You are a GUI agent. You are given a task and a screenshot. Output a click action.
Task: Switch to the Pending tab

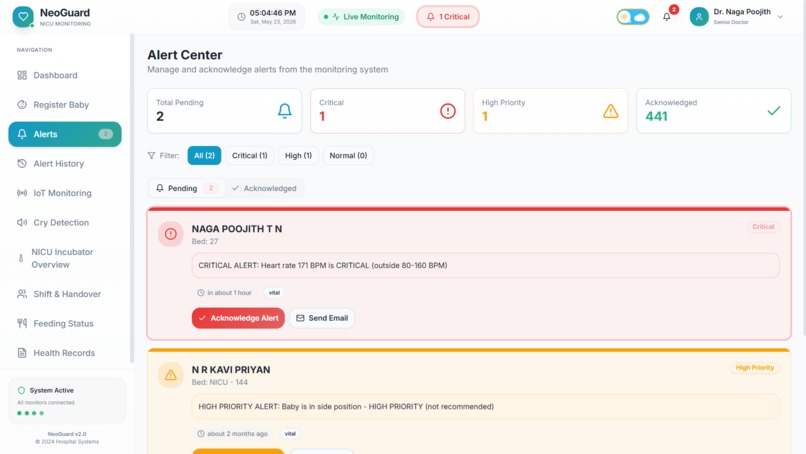[x=187, y=188]
